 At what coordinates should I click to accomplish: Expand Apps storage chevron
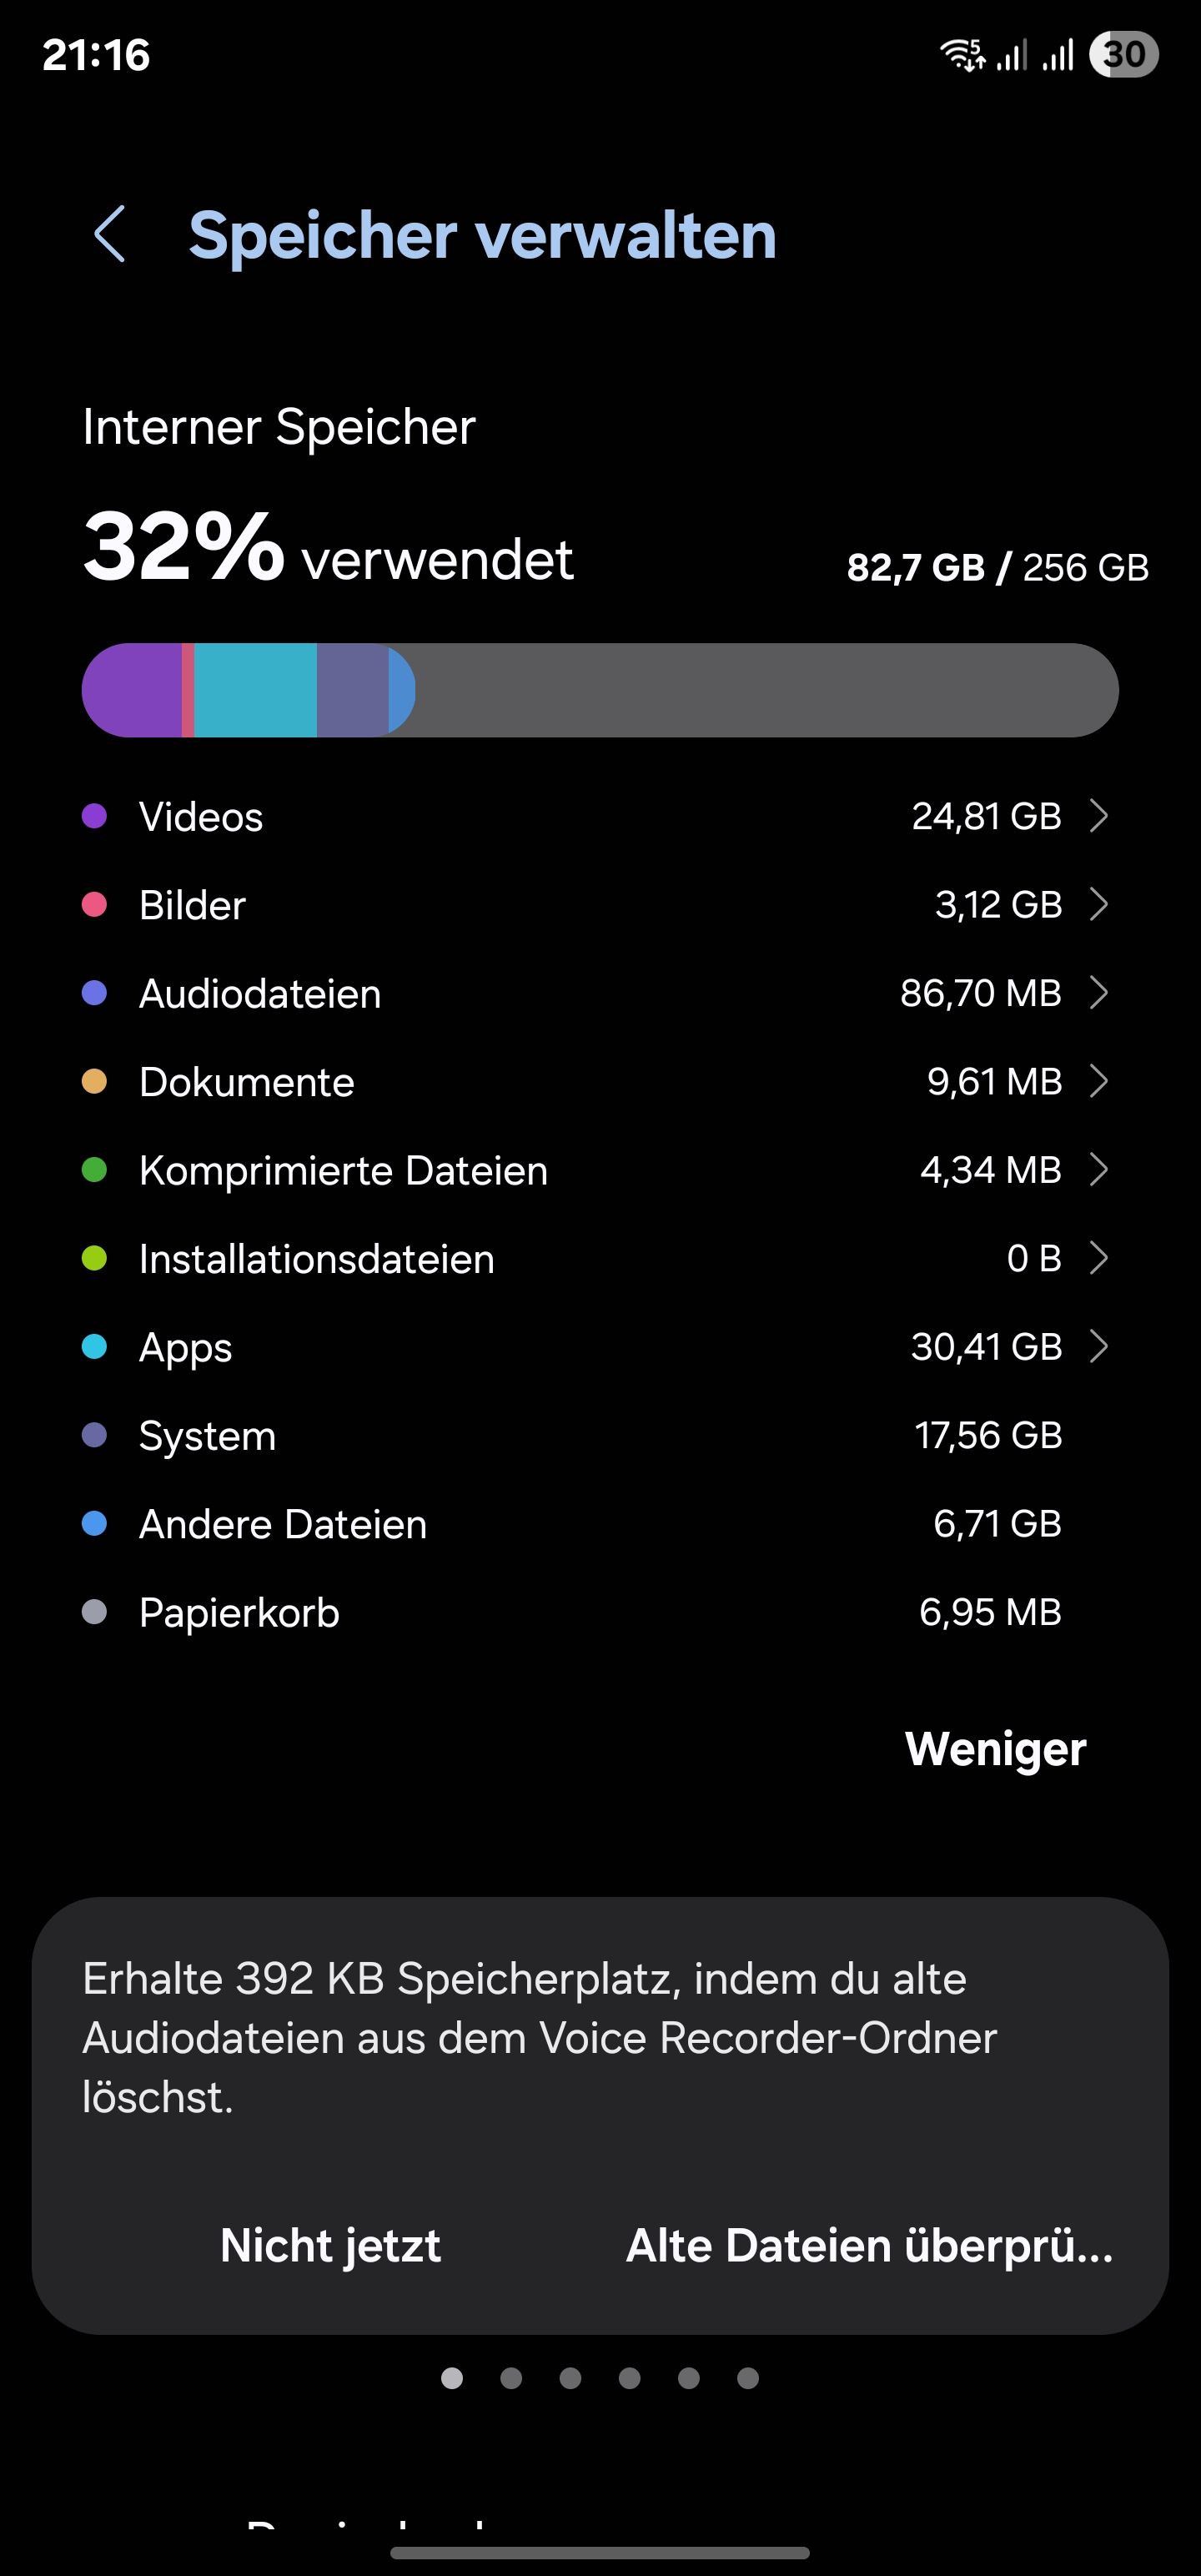pos(1099,1347)
